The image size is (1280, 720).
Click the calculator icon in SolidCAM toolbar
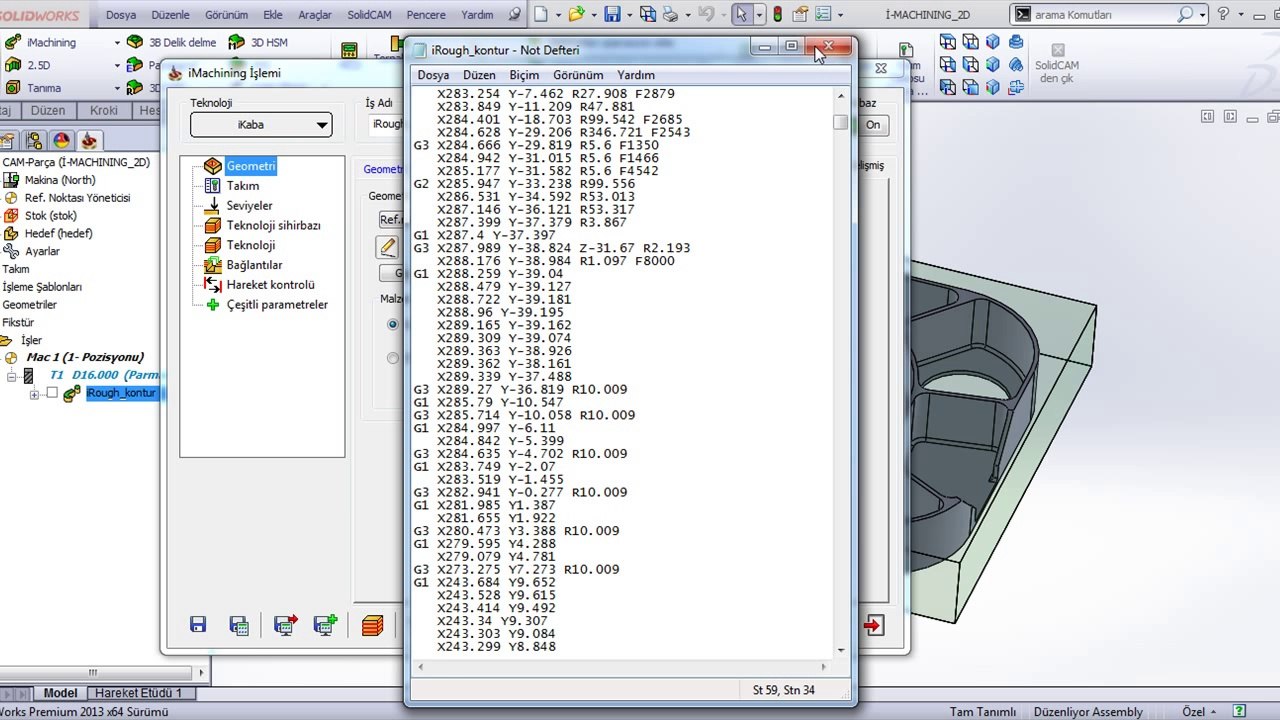(349, 52)
